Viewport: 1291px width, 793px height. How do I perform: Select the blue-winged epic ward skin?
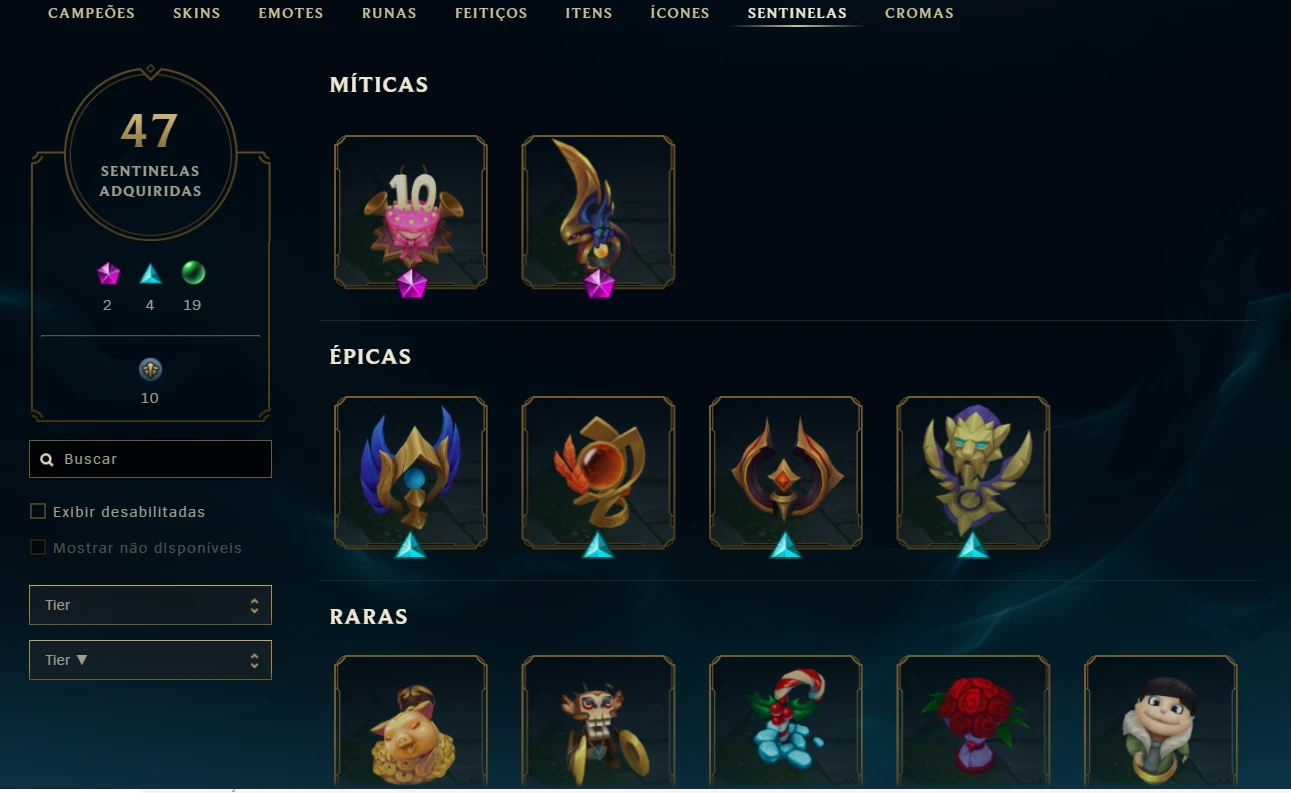tap(411, 473)
